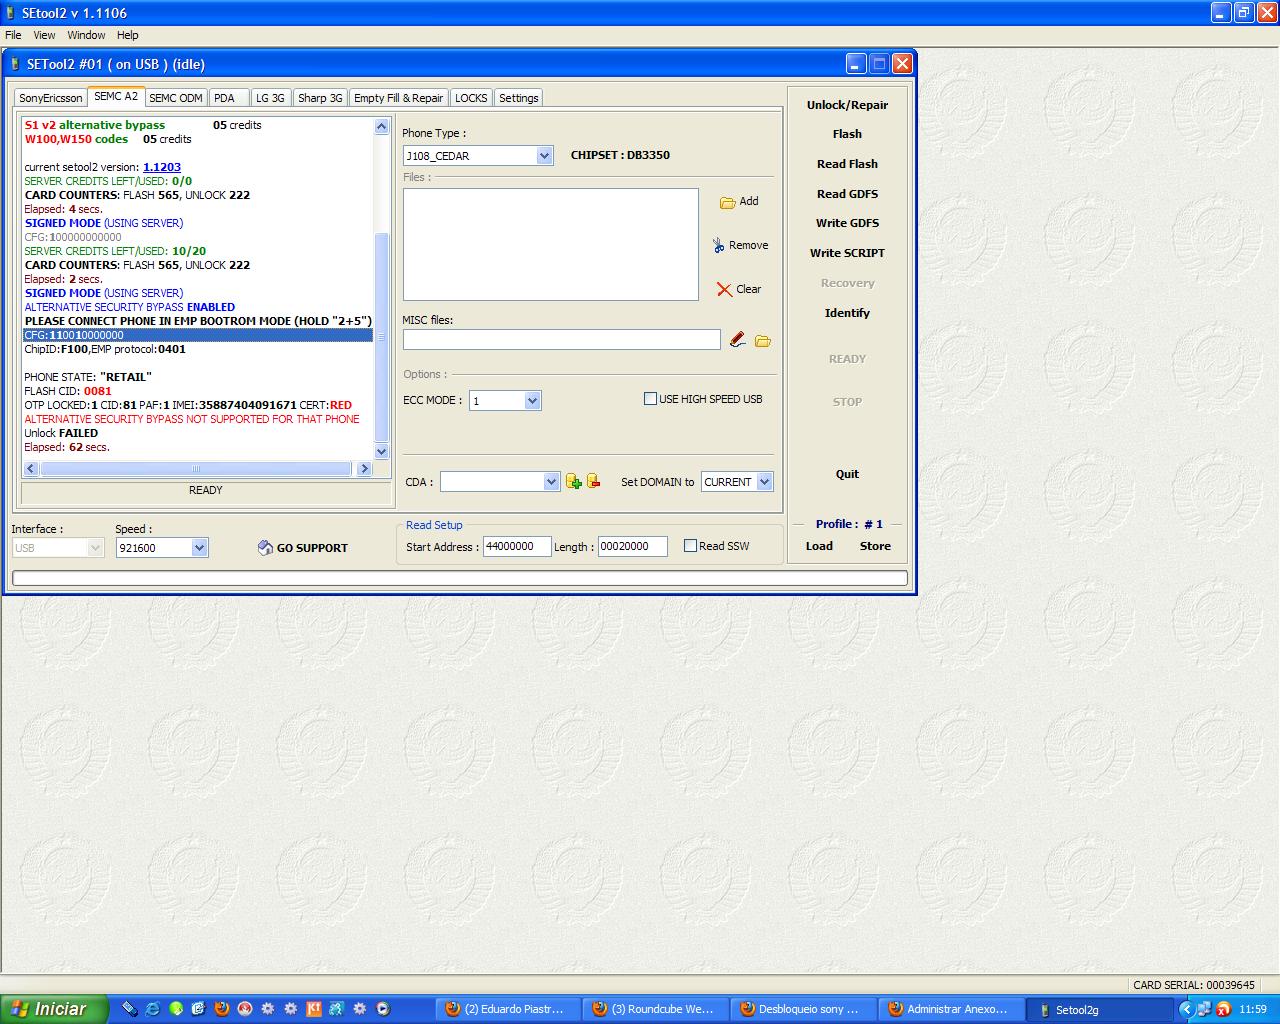Click the Read GDFS button

pos(847,194)
